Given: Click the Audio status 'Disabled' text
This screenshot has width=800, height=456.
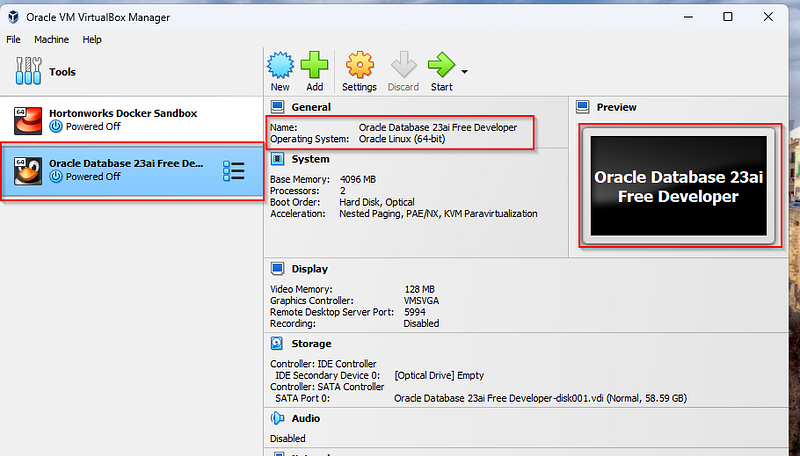Looking at the screenshot, I should 288,439.
